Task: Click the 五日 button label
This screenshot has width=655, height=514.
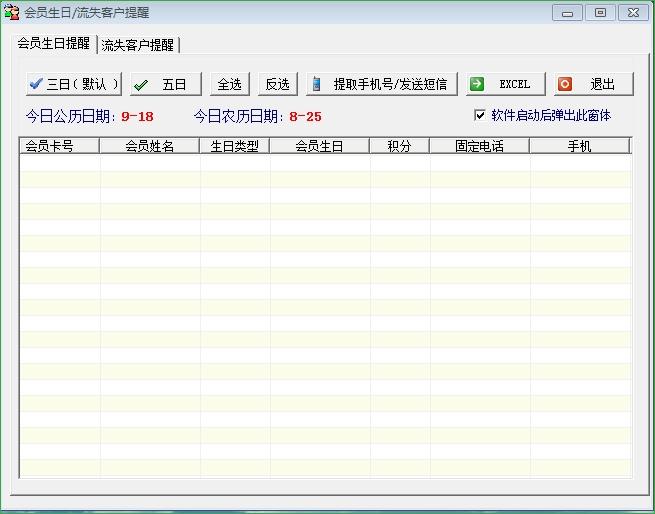Action: 174,84
